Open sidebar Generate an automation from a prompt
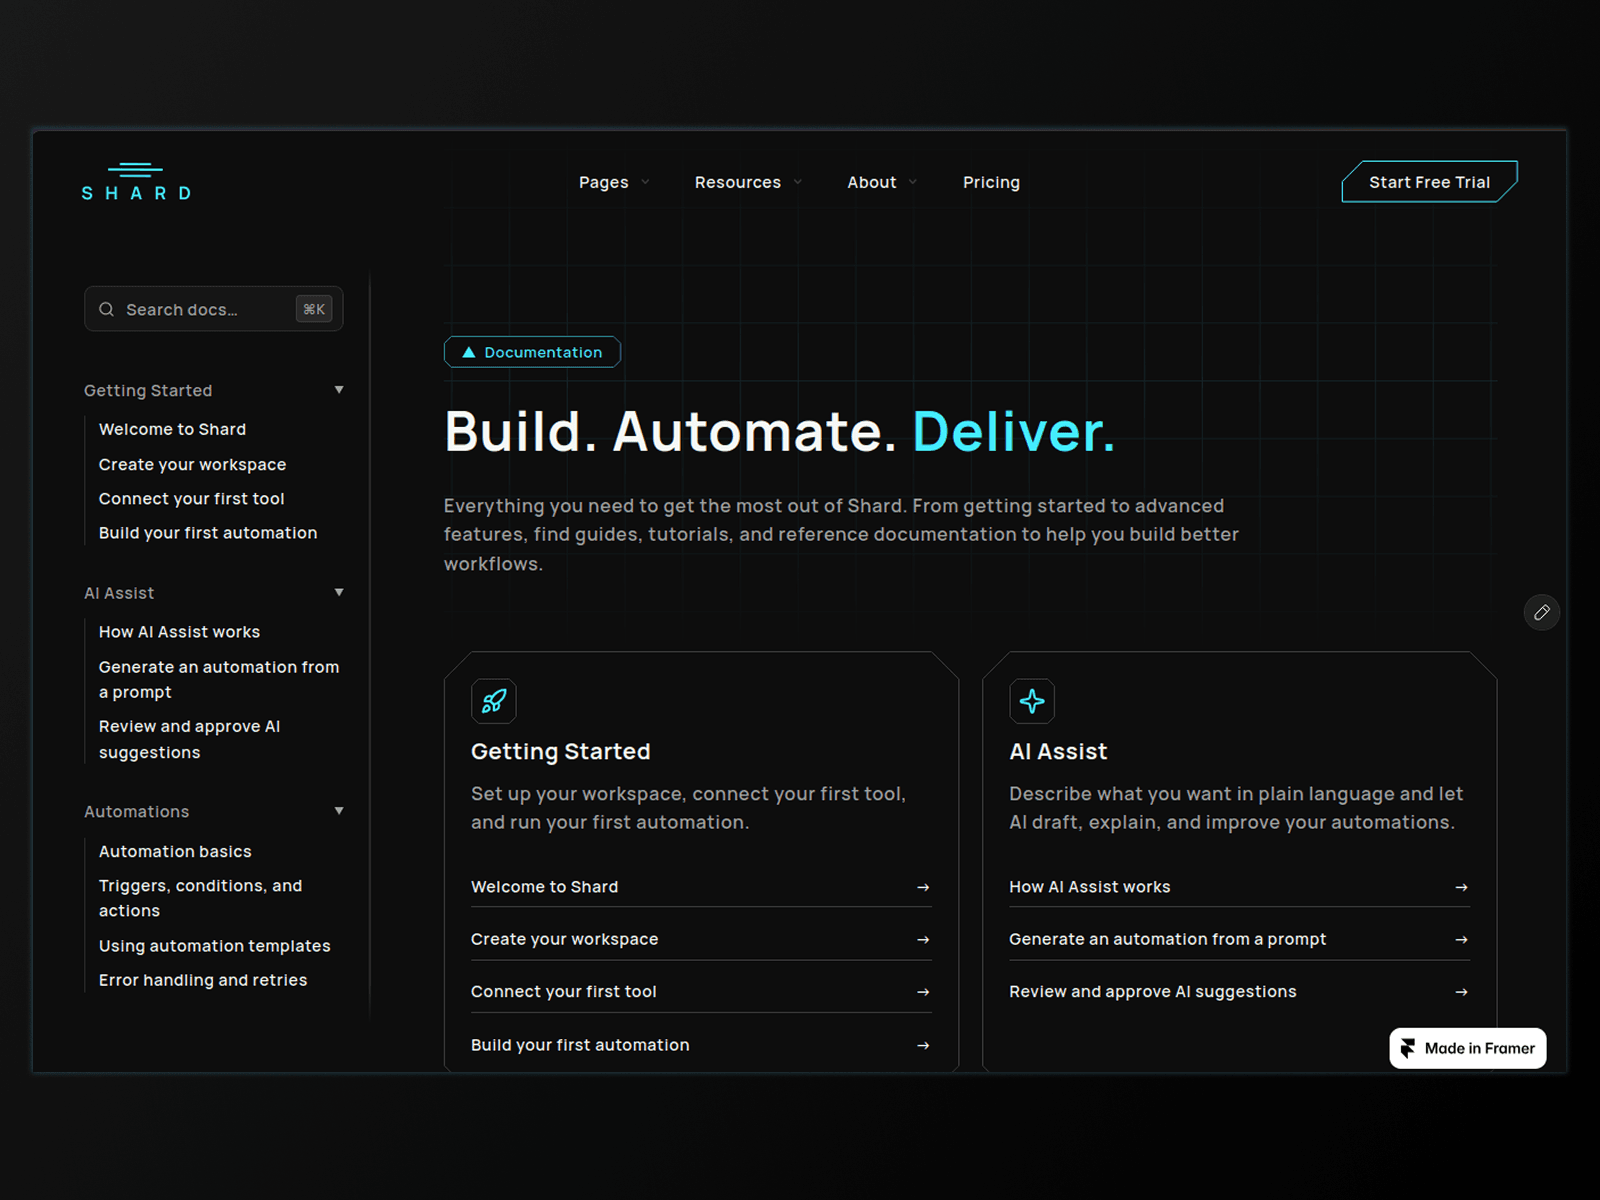 219,679
